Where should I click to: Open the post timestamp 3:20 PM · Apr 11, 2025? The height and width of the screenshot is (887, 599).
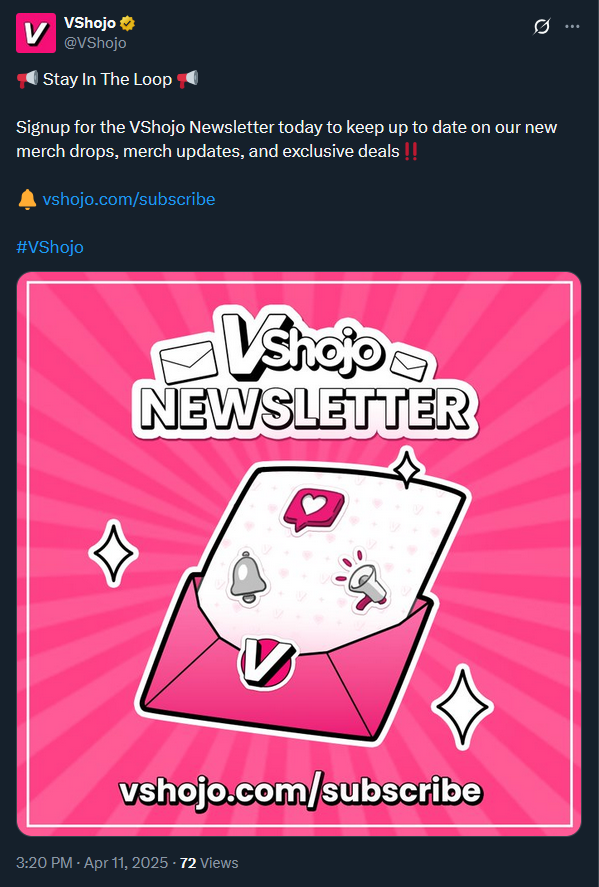pos(92,863)
